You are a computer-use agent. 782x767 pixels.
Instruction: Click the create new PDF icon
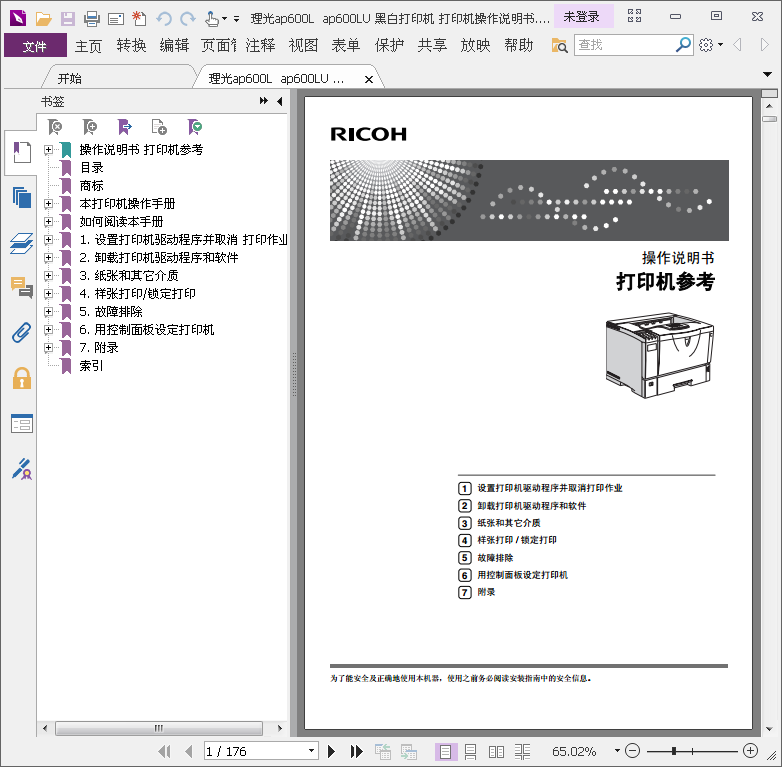139,19
